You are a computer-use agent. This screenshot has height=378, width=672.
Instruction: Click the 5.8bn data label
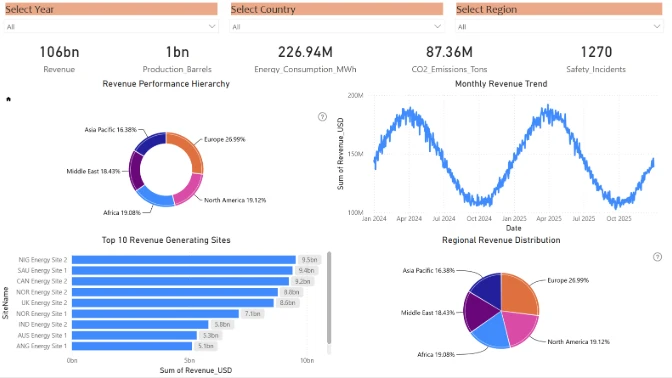coord(222,324)
